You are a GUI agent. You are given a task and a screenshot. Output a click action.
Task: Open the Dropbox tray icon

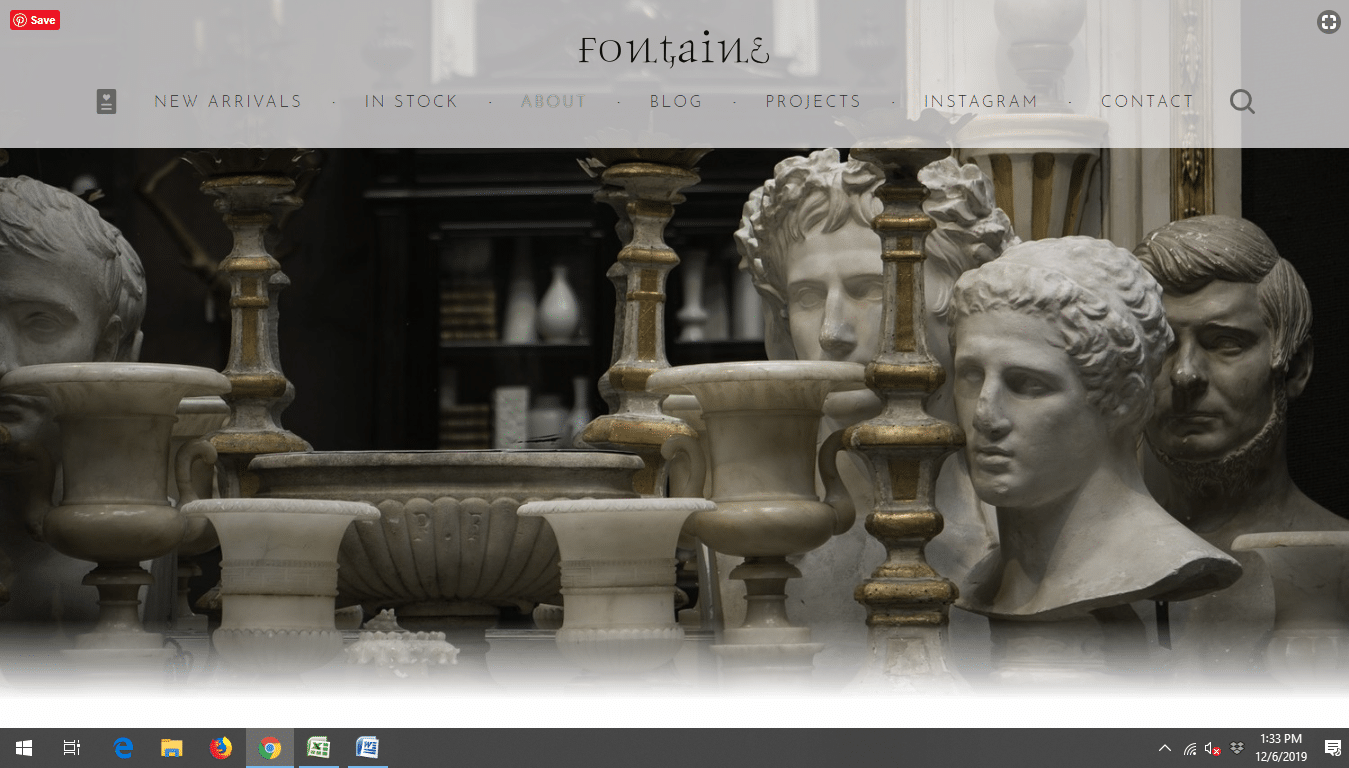pyautogui.click(x=1237, y=748)
